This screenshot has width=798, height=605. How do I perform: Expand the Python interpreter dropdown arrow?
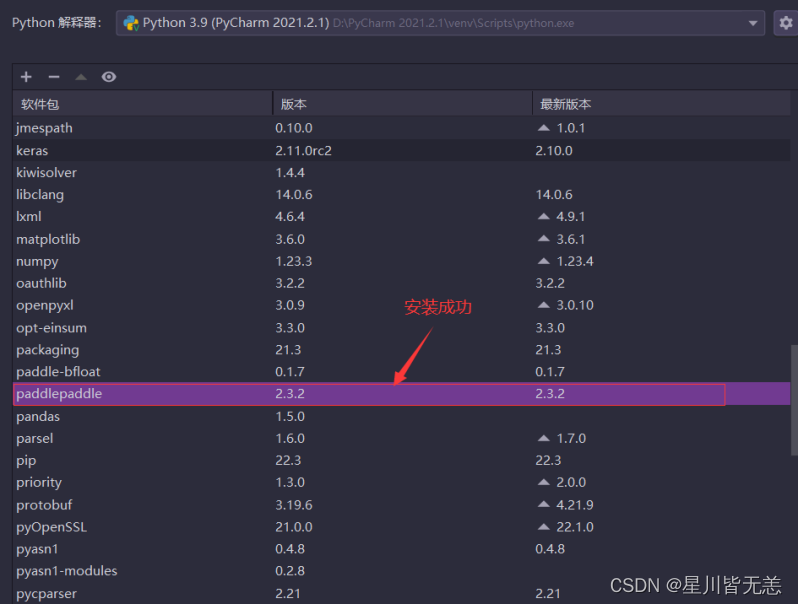tap(753, 23)
